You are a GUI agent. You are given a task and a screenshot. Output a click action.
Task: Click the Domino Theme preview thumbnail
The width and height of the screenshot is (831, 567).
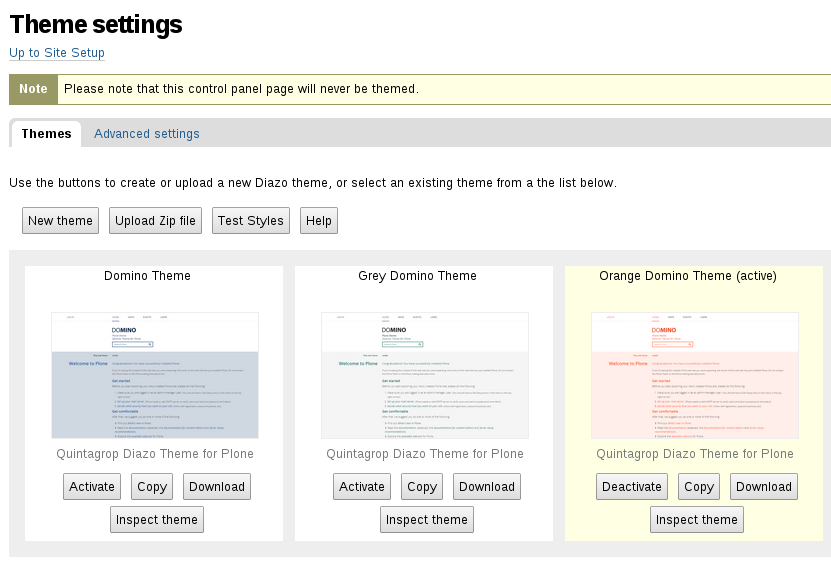pos(155,375)
